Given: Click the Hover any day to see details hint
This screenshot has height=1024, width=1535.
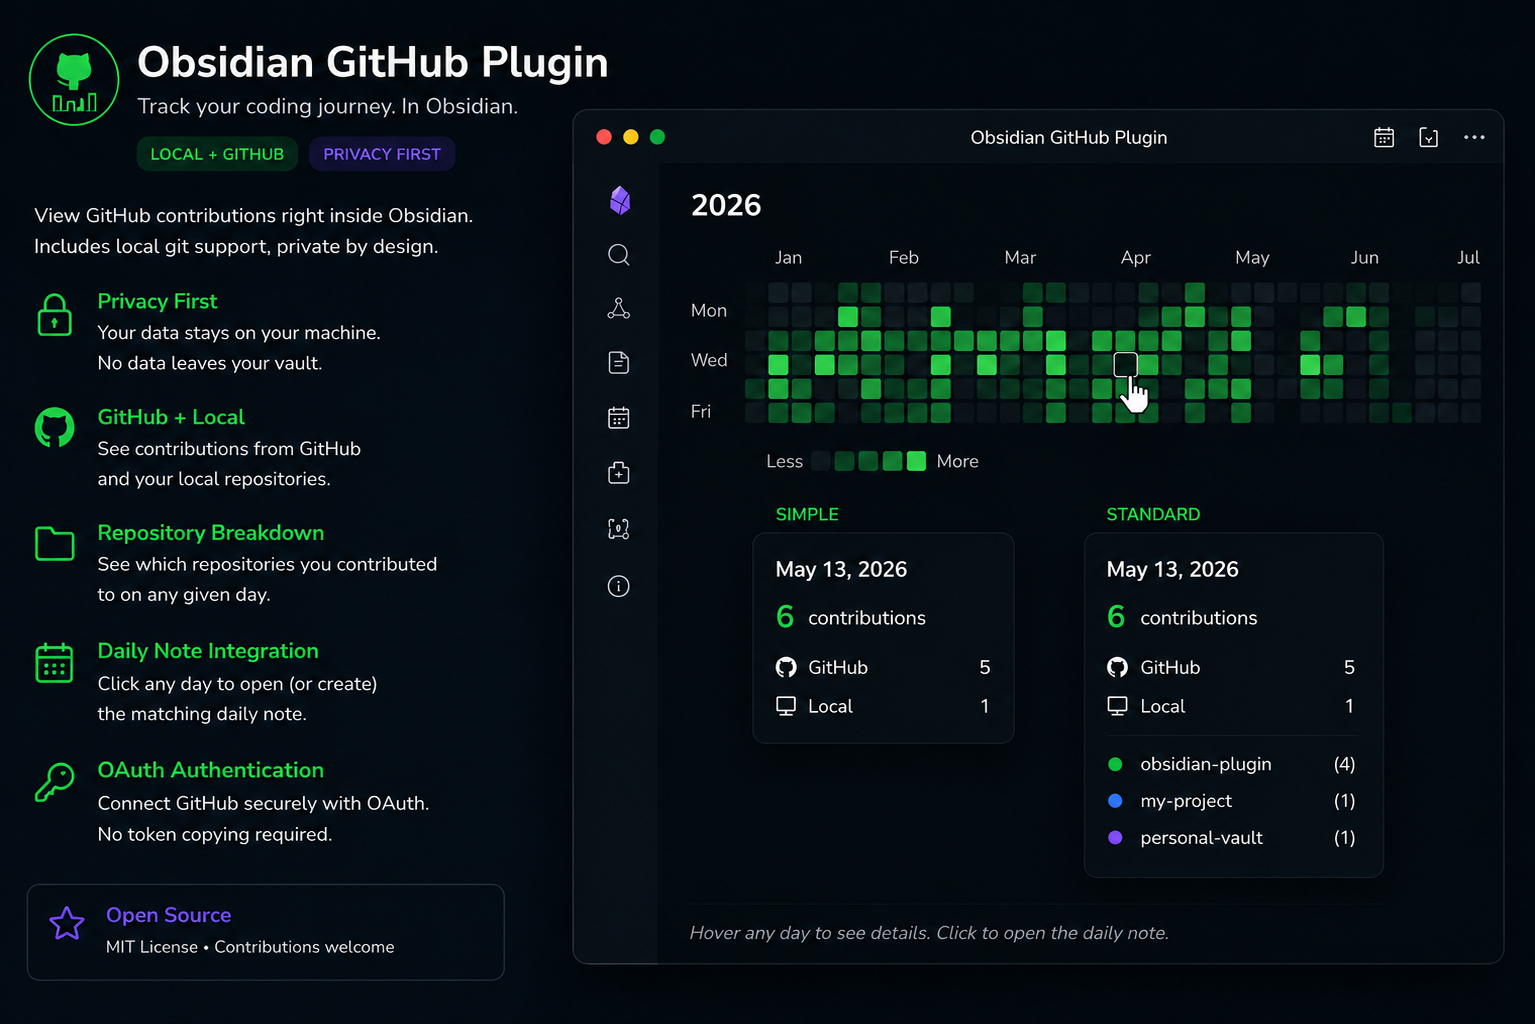Looking at the screenshot, I should [929, 933].
